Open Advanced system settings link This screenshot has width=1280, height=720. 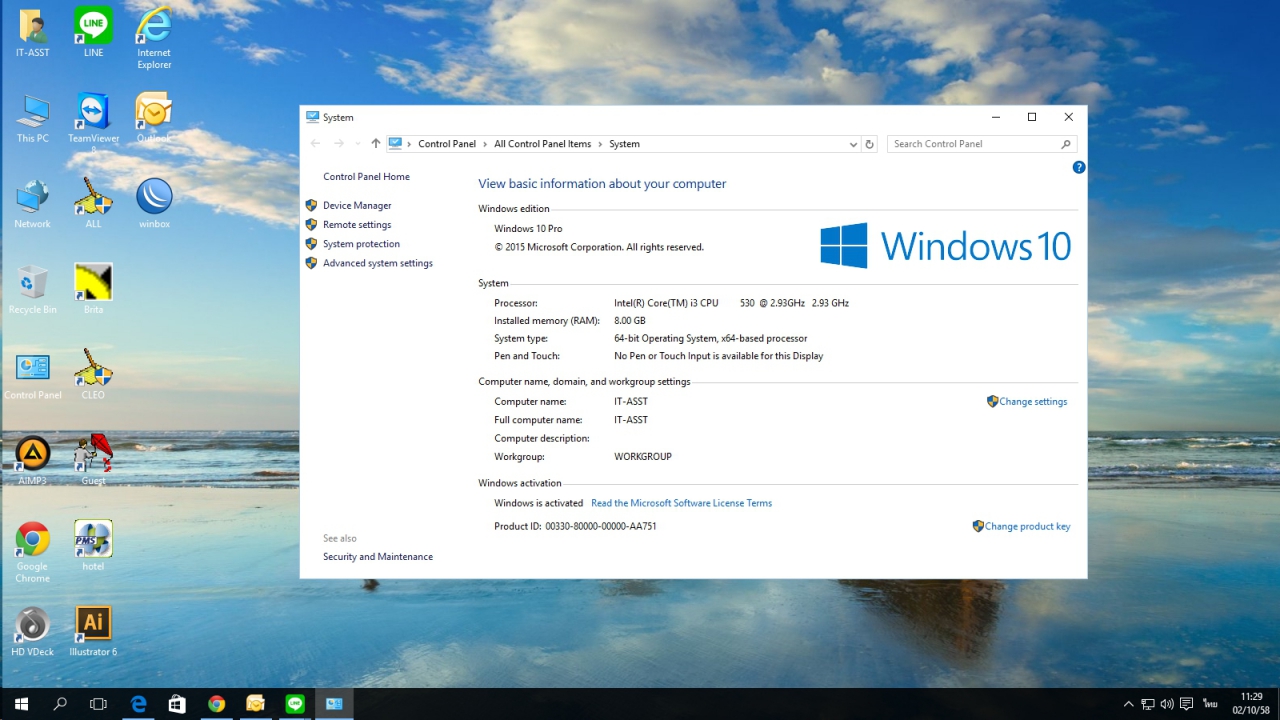point(378,264)
